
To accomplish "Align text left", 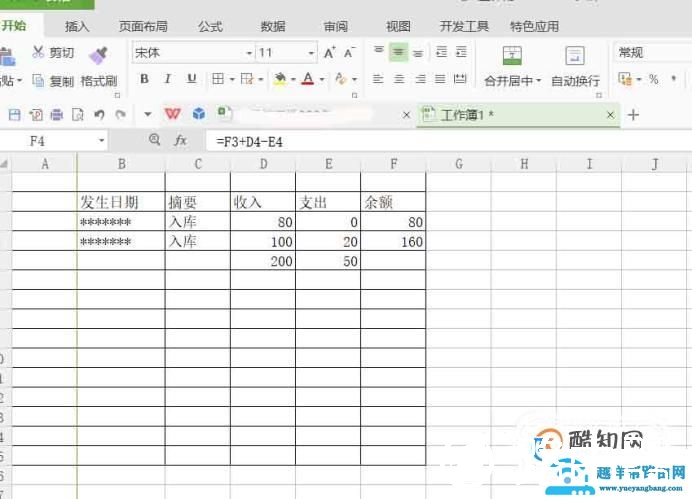I will click(378, 79).
